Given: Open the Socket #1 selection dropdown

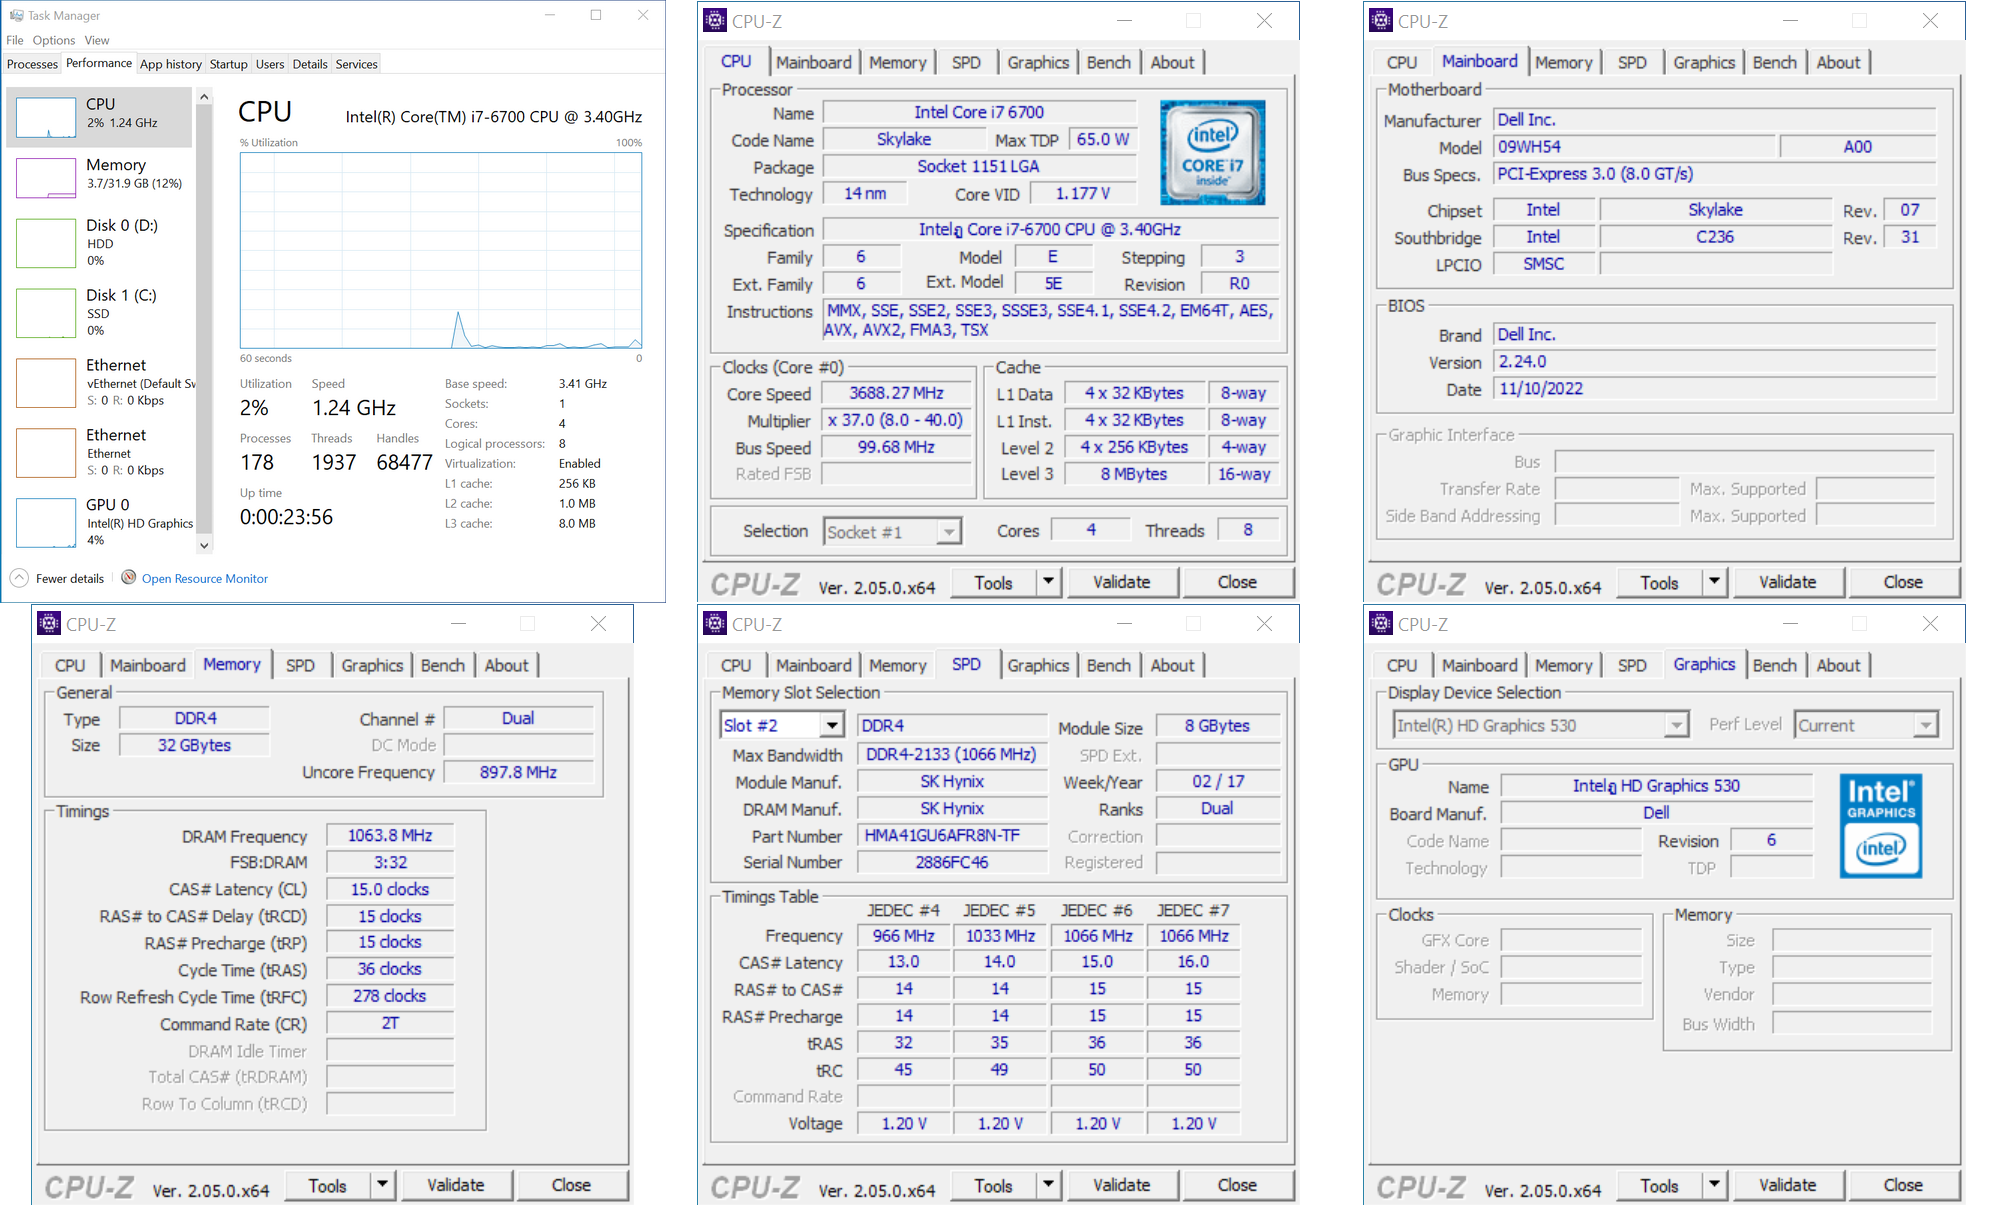Looking at the screenshot, I should pos(892,531).
